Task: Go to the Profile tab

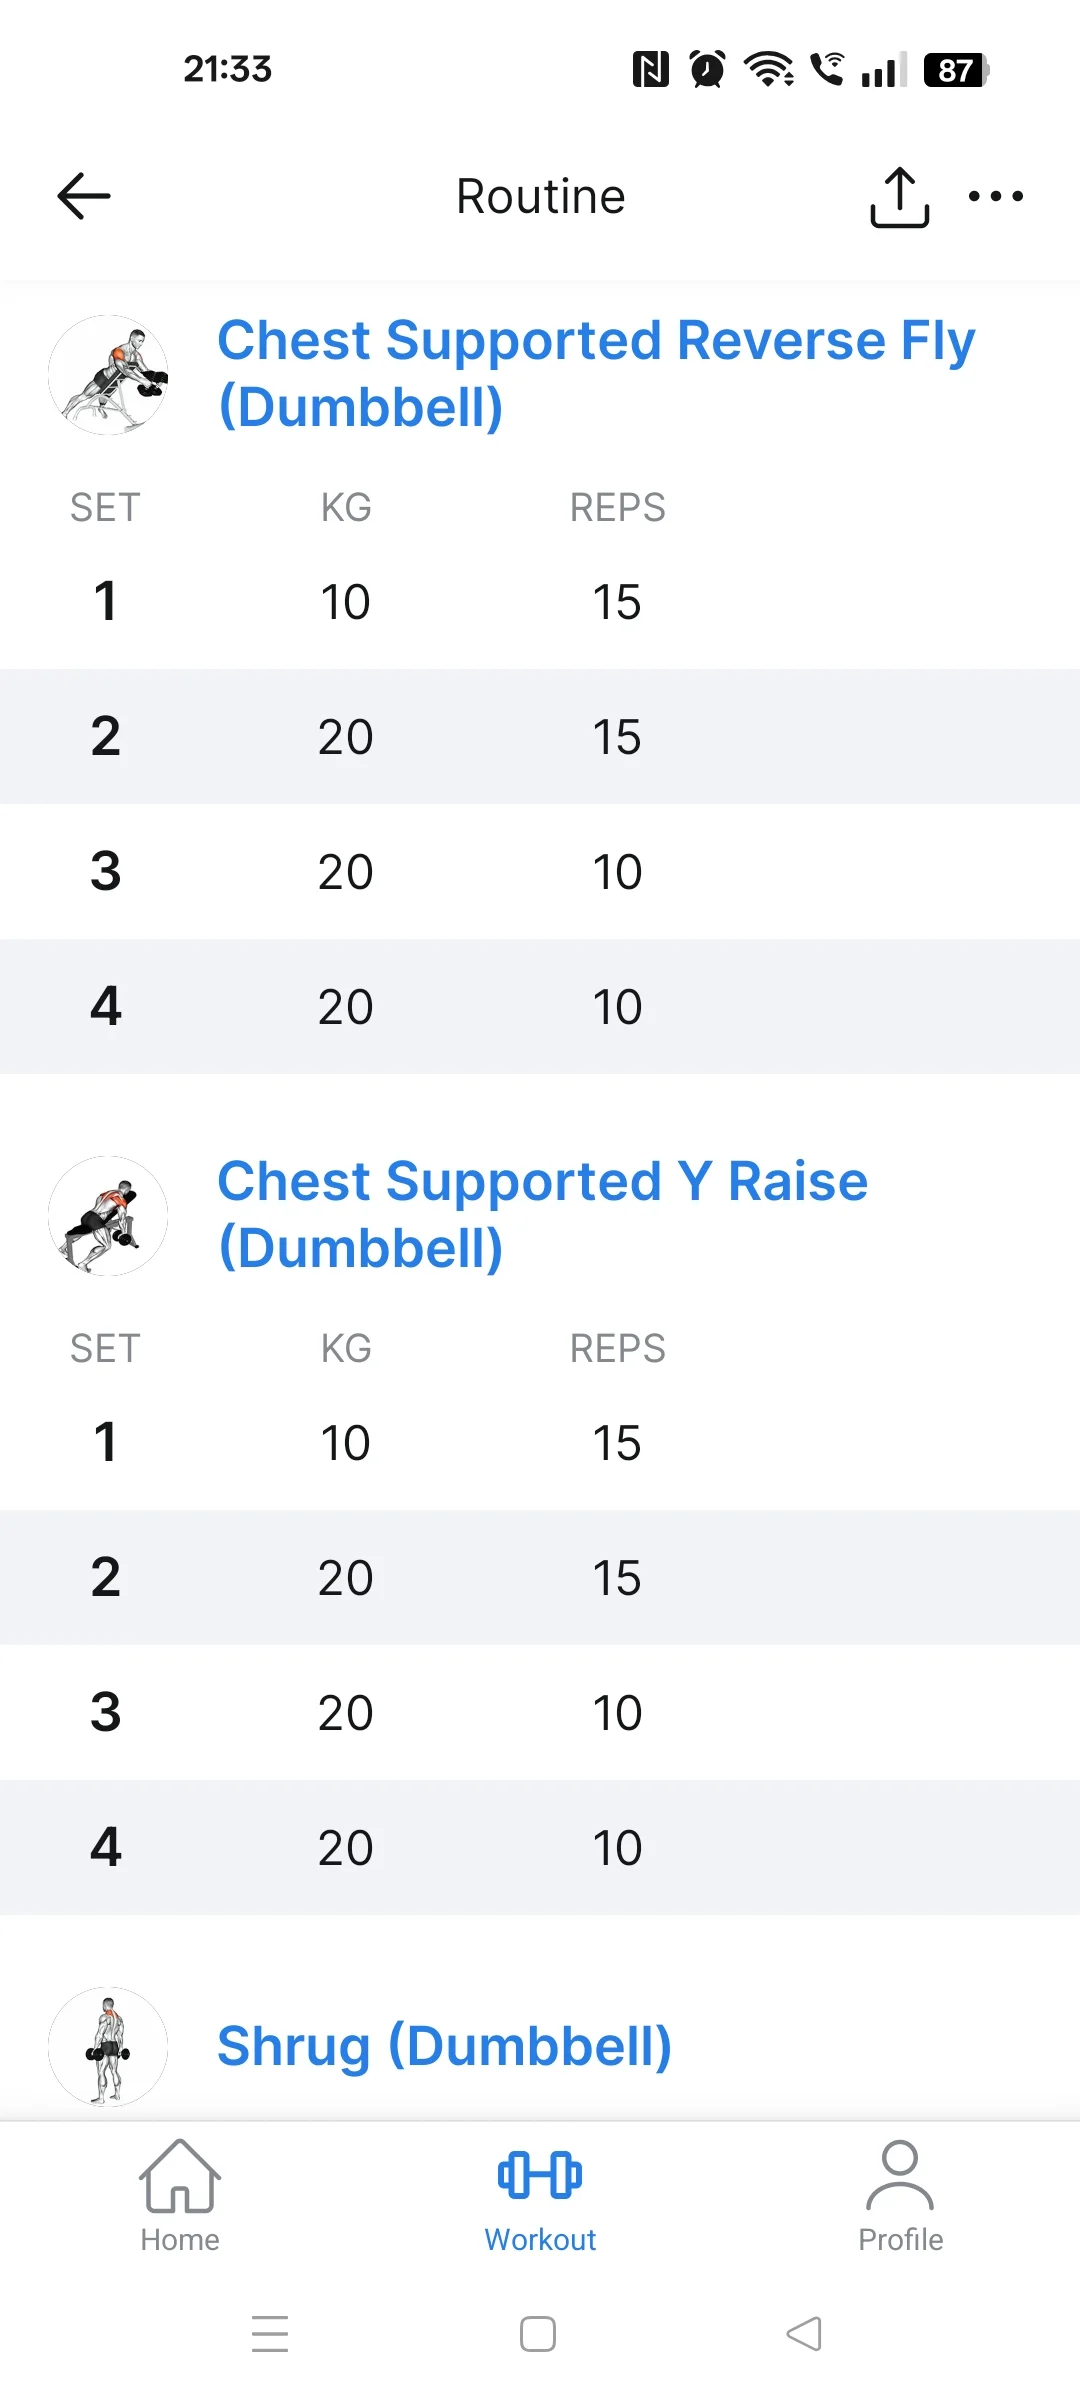Action: (900, 2196)
